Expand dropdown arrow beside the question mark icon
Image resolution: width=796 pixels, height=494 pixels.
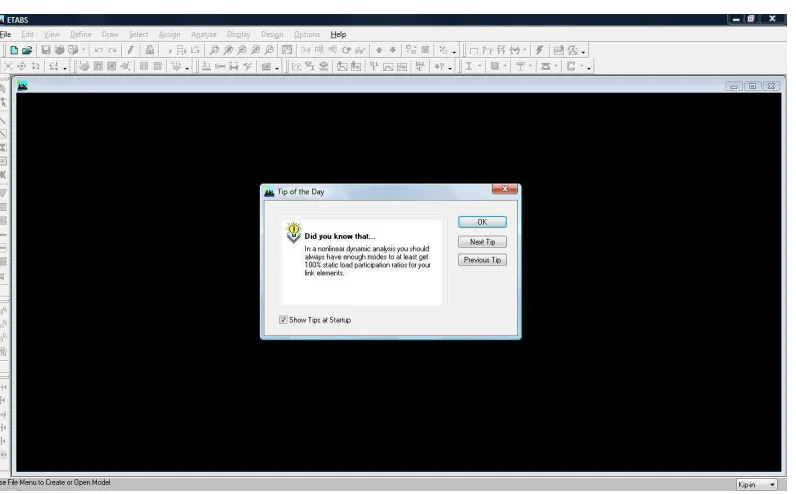[450, 68]
